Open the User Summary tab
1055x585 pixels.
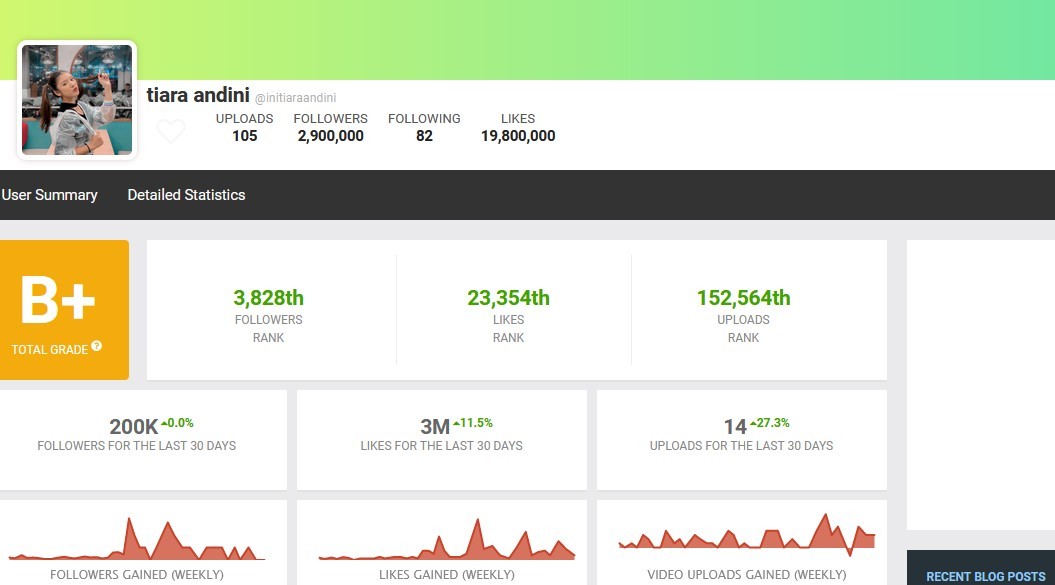pyautogui.click(x=49, y=195)
